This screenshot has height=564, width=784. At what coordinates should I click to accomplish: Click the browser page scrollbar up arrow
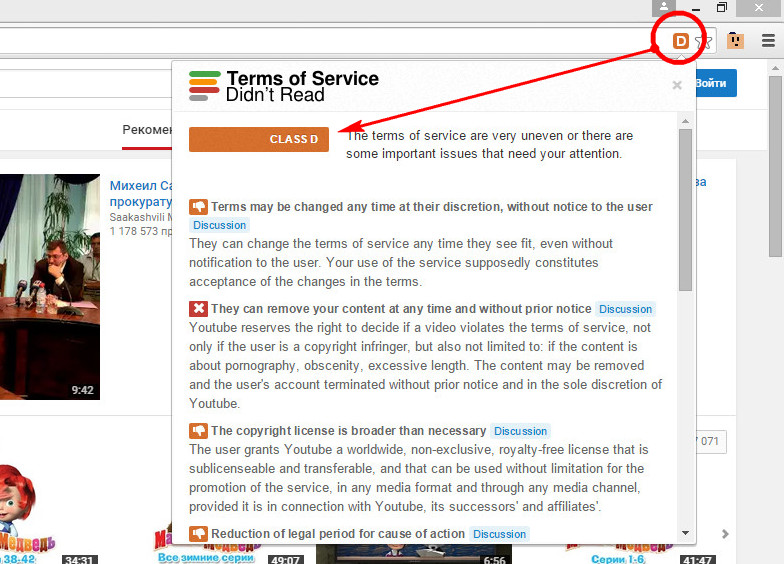776,68
